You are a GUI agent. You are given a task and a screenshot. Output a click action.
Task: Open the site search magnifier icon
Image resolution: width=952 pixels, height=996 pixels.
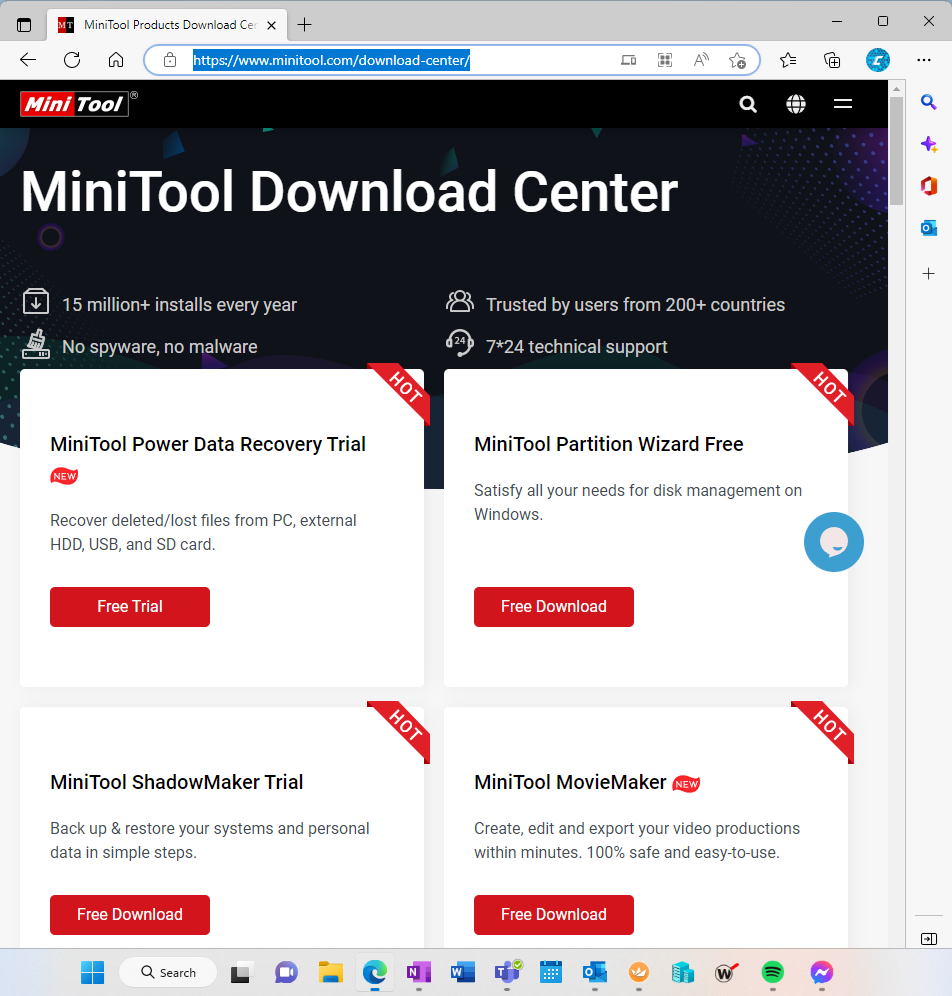pos(748,104)
